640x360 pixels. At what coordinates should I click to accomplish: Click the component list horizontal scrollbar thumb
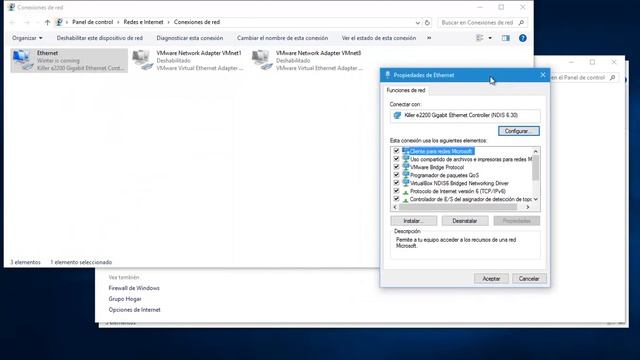pos(458,207)
